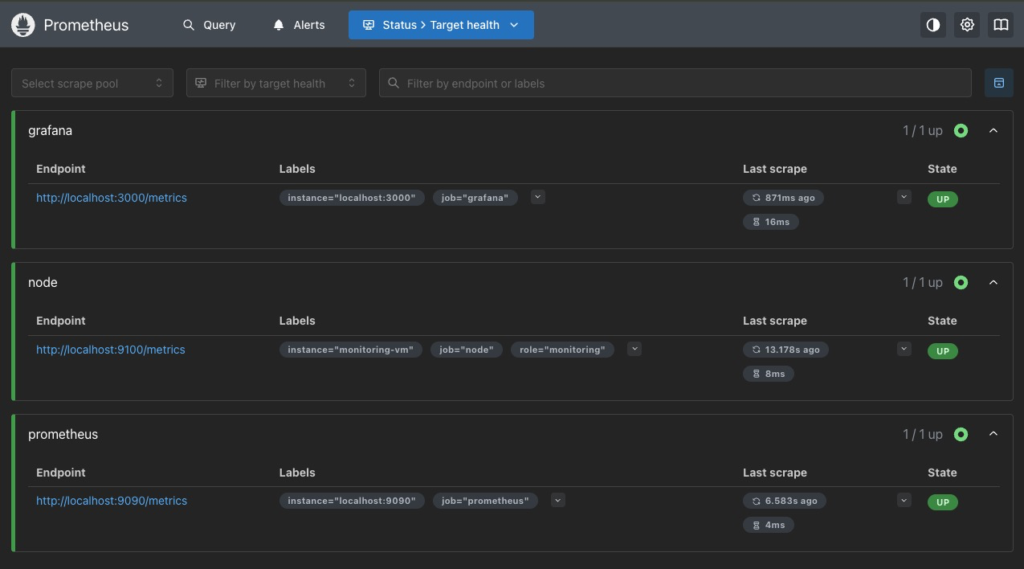Screen dimensions: 1024x569
Task: Expand labels for the node target
Action: click(x=634, y=350)
